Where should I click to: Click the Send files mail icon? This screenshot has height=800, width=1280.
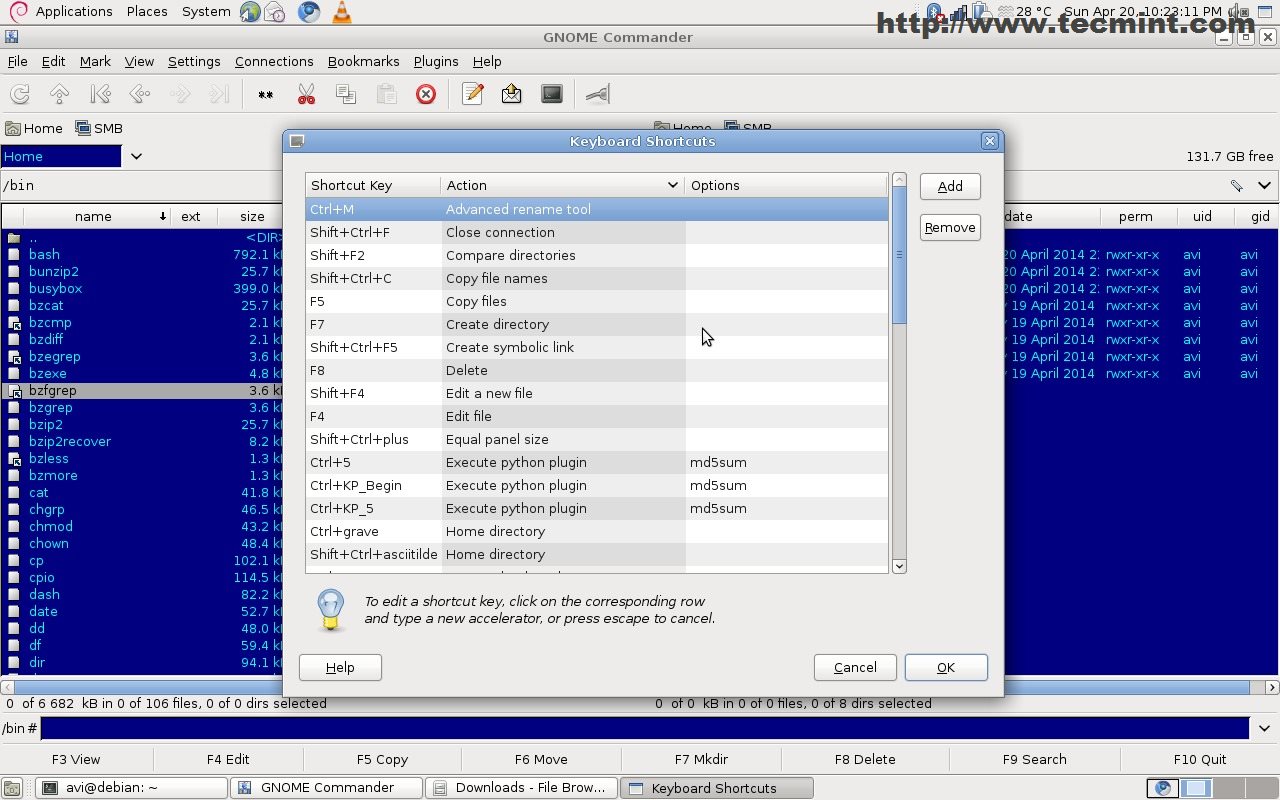pos(512,94)
